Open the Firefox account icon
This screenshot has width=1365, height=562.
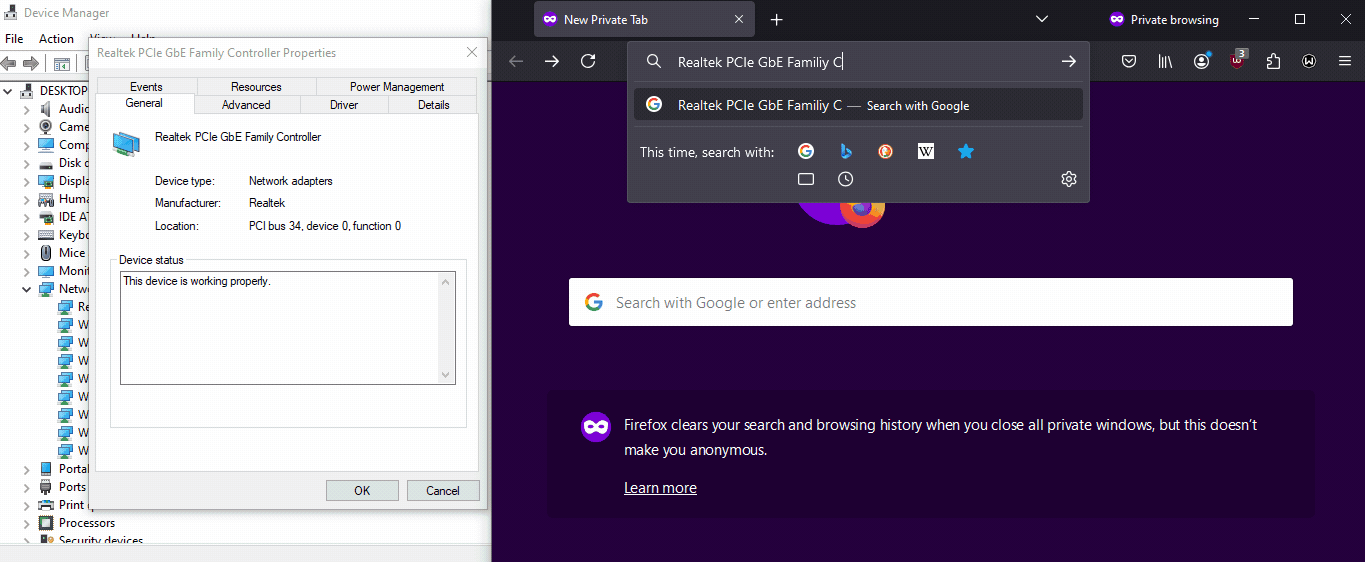pos(1201,62)
